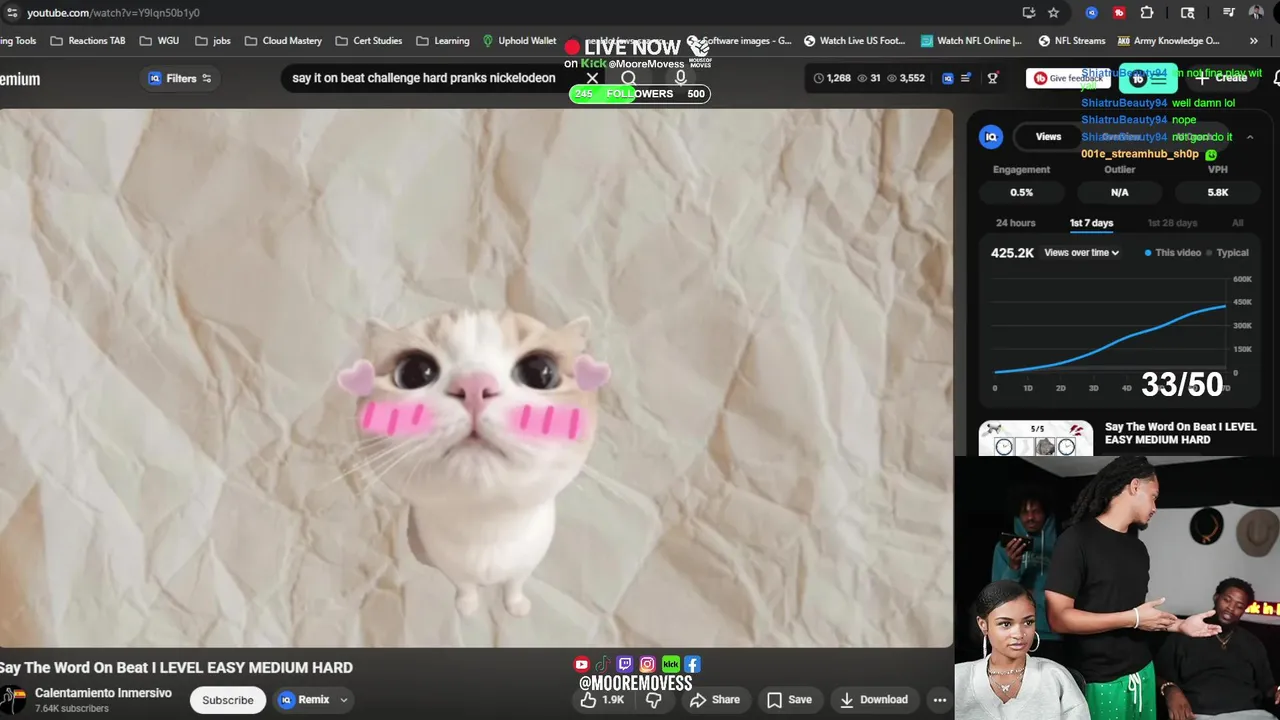Image resolution: width=1280 pixels, height=720 pixels.
Task: Open the Cloud Mastery bookmark folder
Action: pos(283,41)
